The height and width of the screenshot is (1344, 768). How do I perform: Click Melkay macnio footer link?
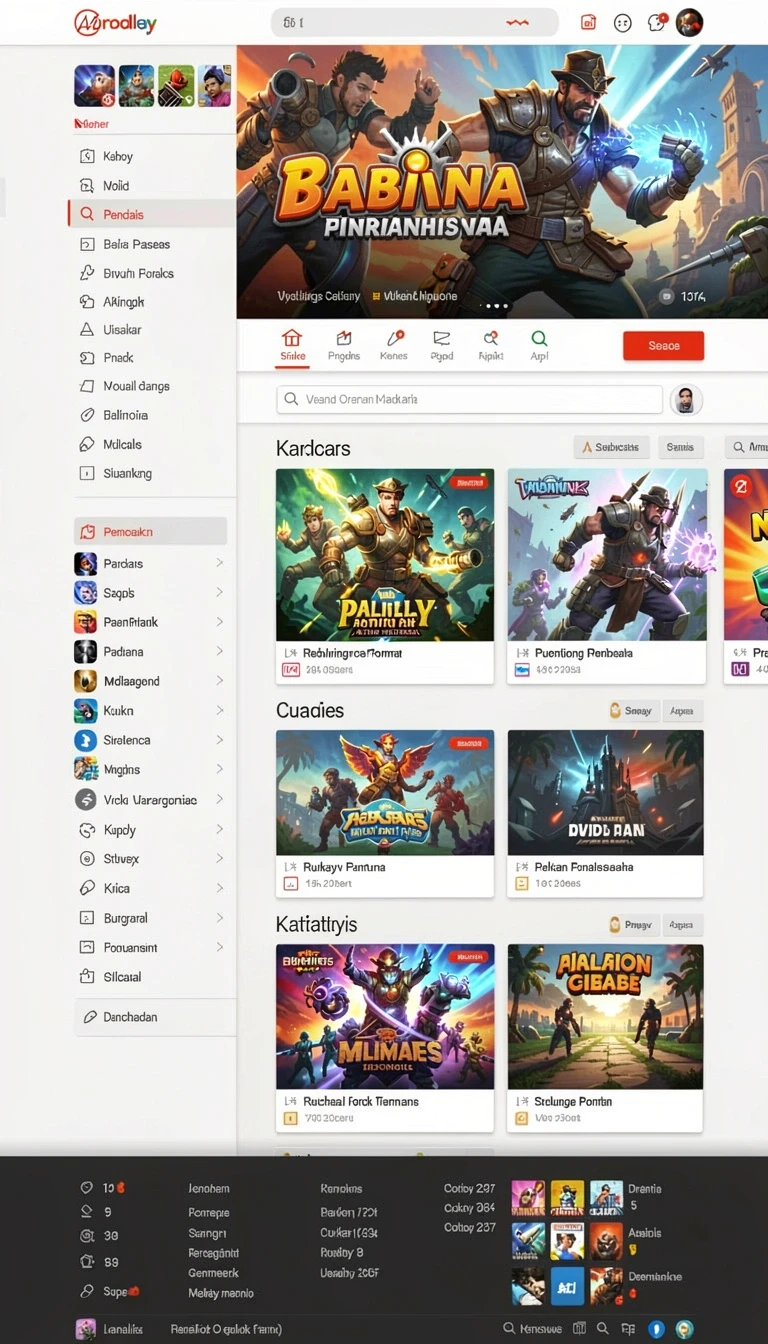[221, 1293]
